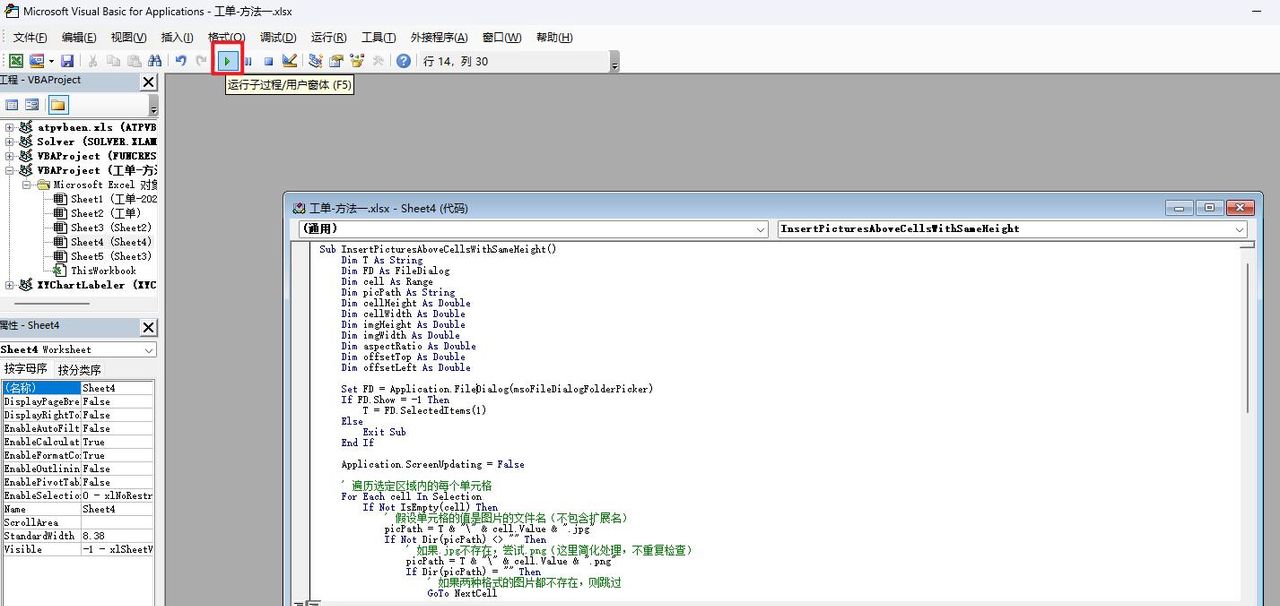This screenshot has width=1280, height=606.
Task: Expand the atpvbaen.xls project node
Action: tap(10, 127)
